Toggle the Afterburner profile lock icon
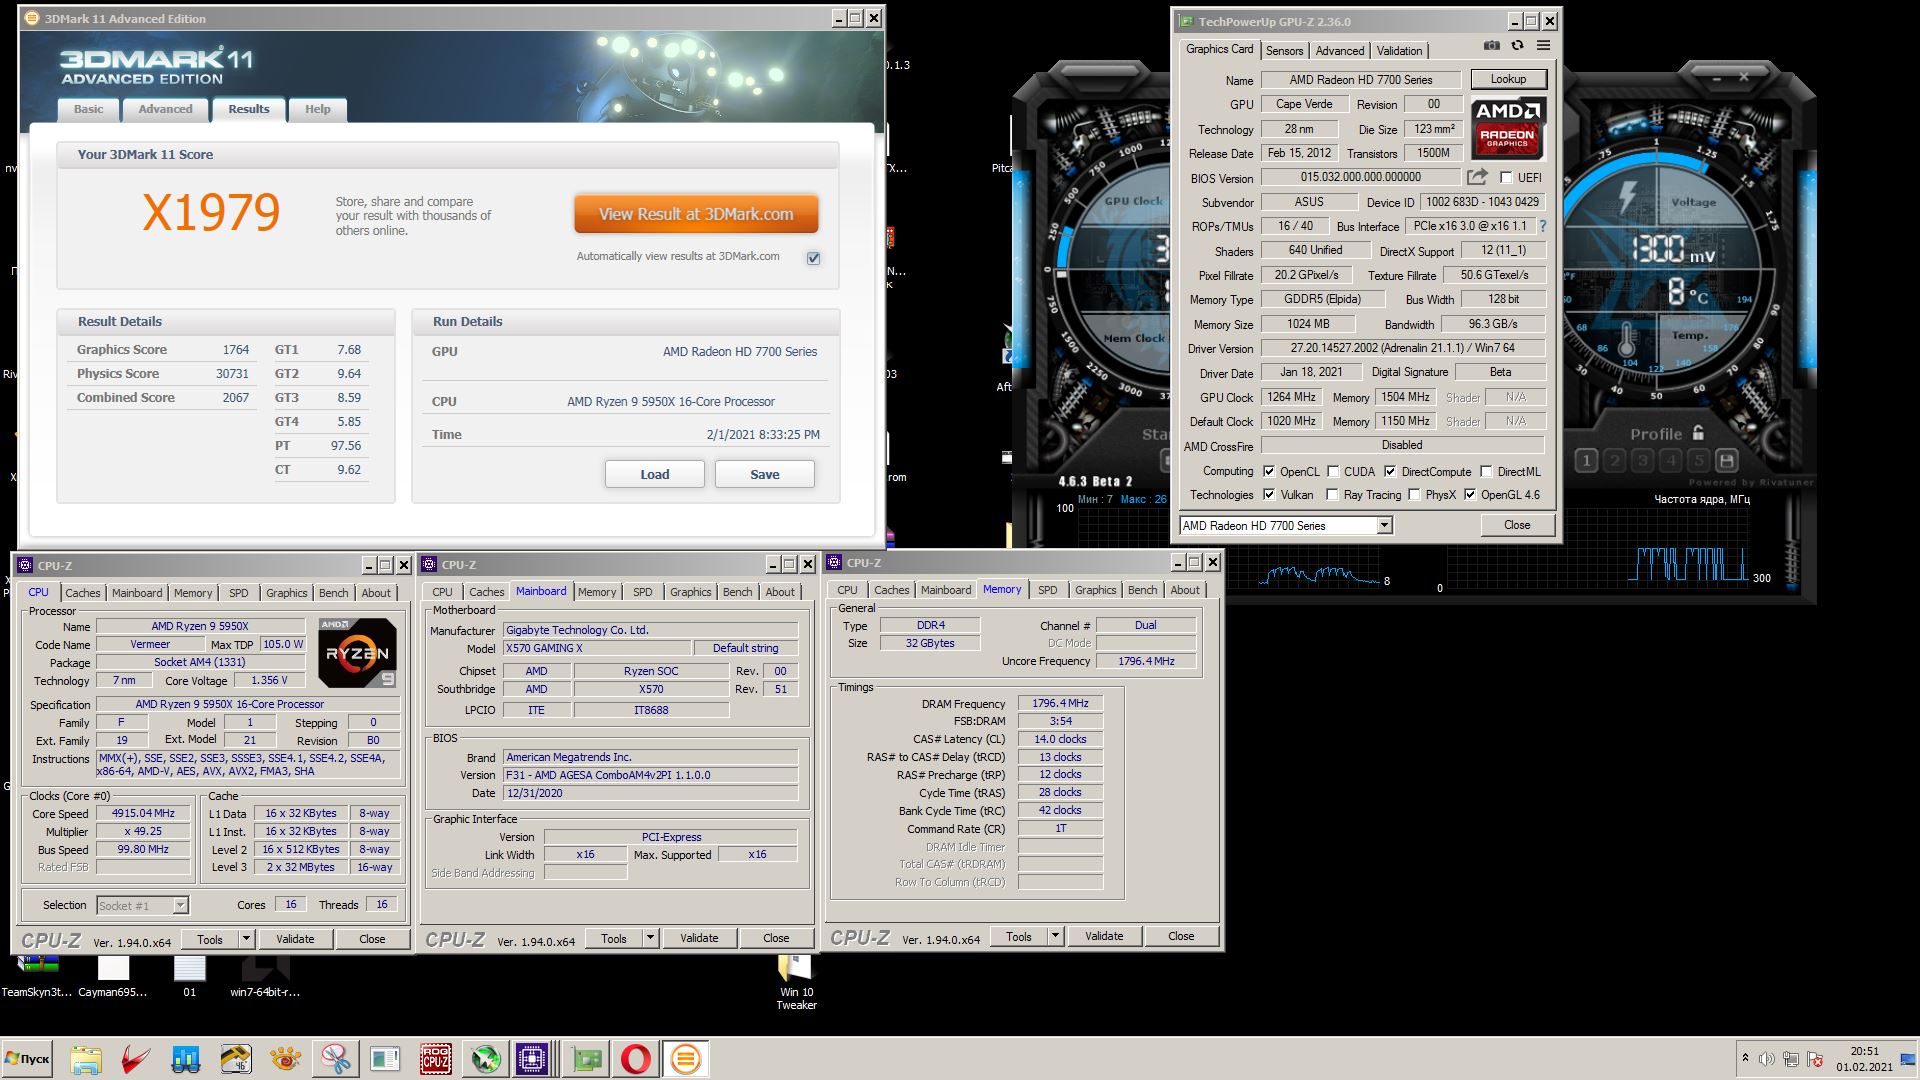The image size is (1920, 1080). tap(1698, 433)
